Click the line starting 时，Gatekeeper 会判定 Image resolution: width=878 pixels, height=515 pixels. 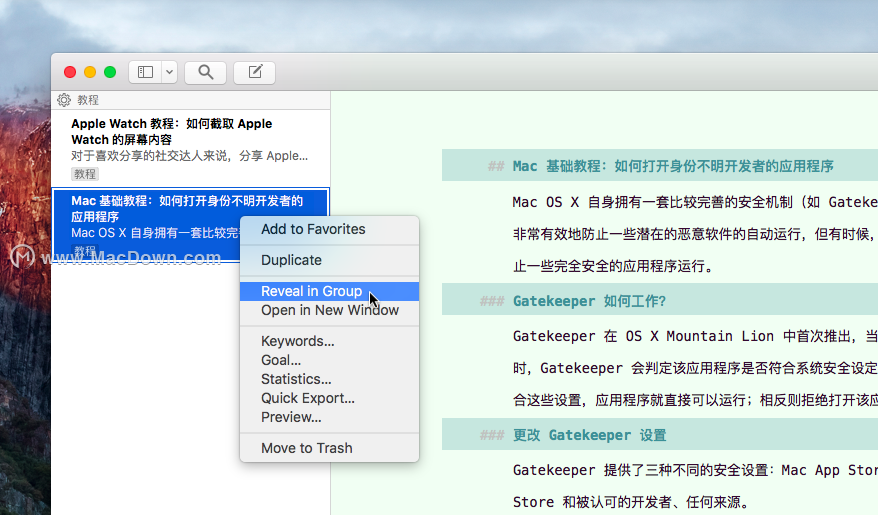(x=695, y=368)
